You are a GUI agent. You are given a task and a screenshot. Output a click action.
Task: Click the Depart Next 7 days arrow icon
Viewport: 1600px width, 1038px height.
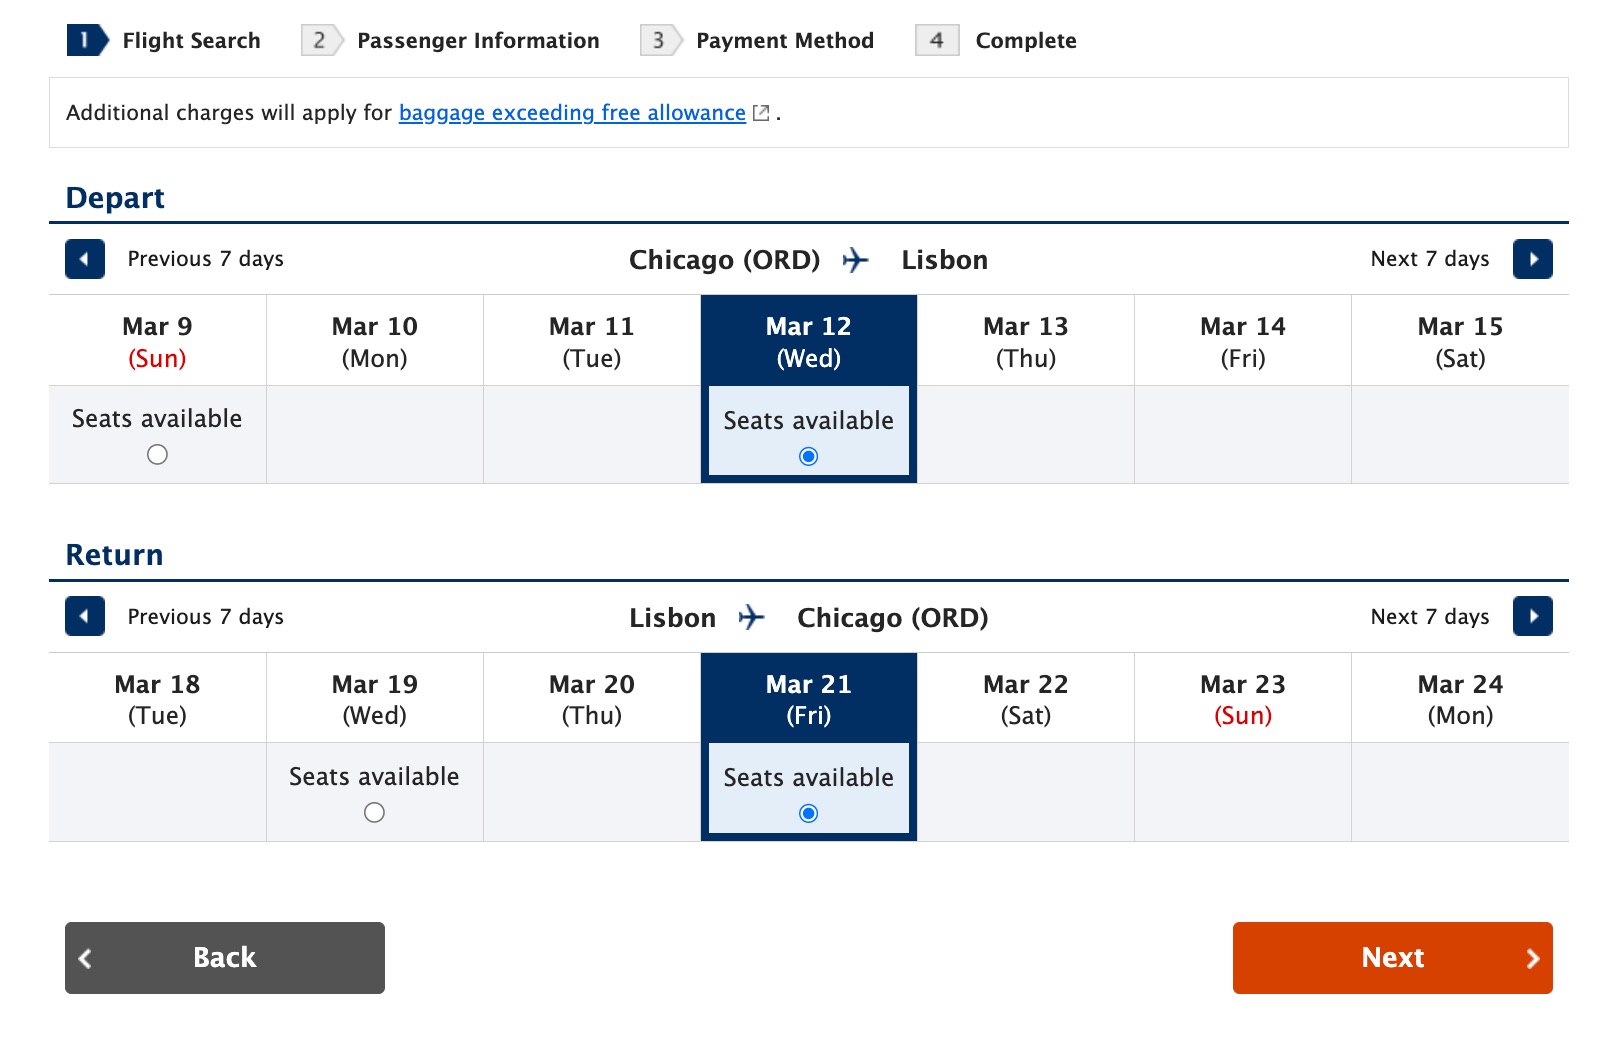pos(1533,259)
